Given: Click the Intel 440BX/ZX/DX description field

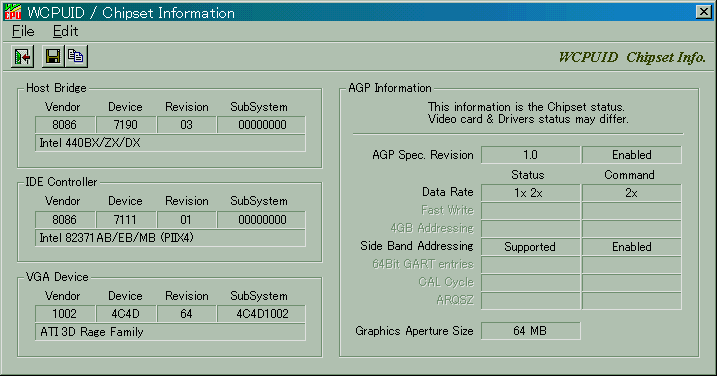Looking at the screenshot, I should (170, 143).
